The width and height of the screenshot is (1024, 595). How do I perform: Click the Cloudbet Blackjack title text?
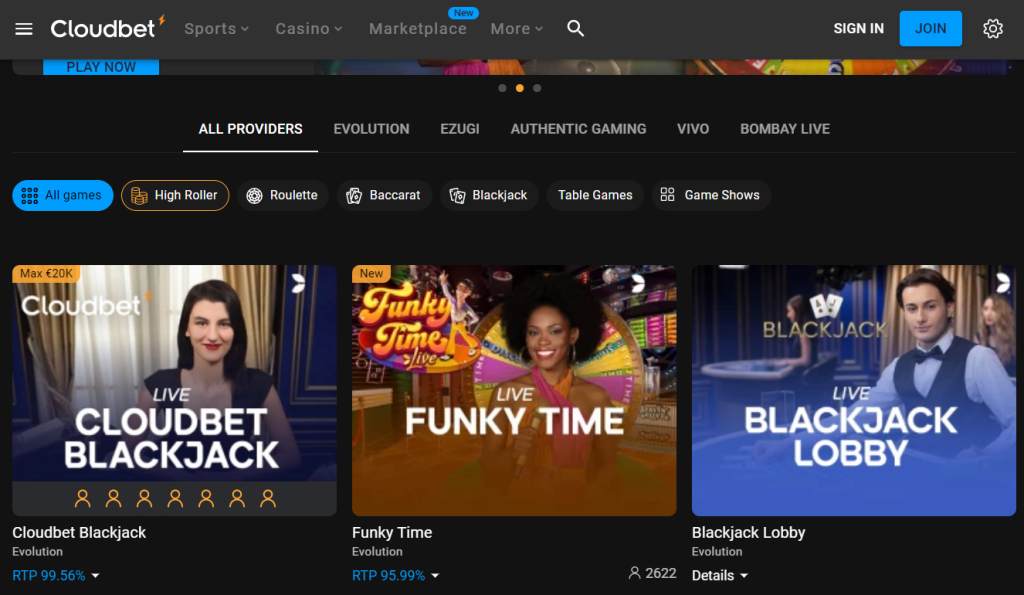[x=79, y=532]
